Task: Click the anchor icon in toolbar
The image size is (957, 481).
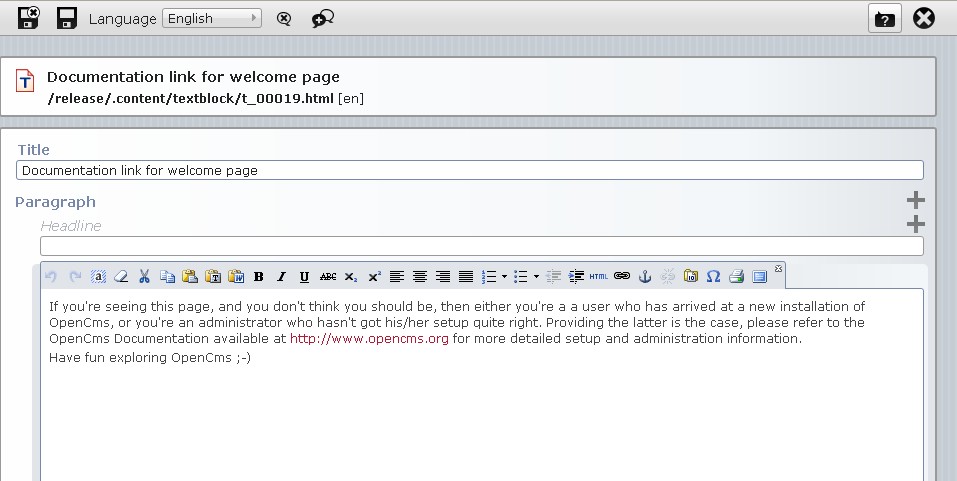Action: tap(645, 277)
